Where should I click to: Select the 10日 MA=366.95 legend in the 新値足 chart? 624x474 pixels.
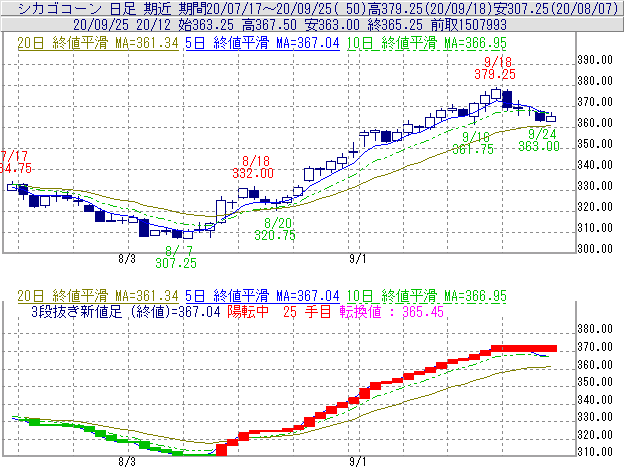(427, 296)
